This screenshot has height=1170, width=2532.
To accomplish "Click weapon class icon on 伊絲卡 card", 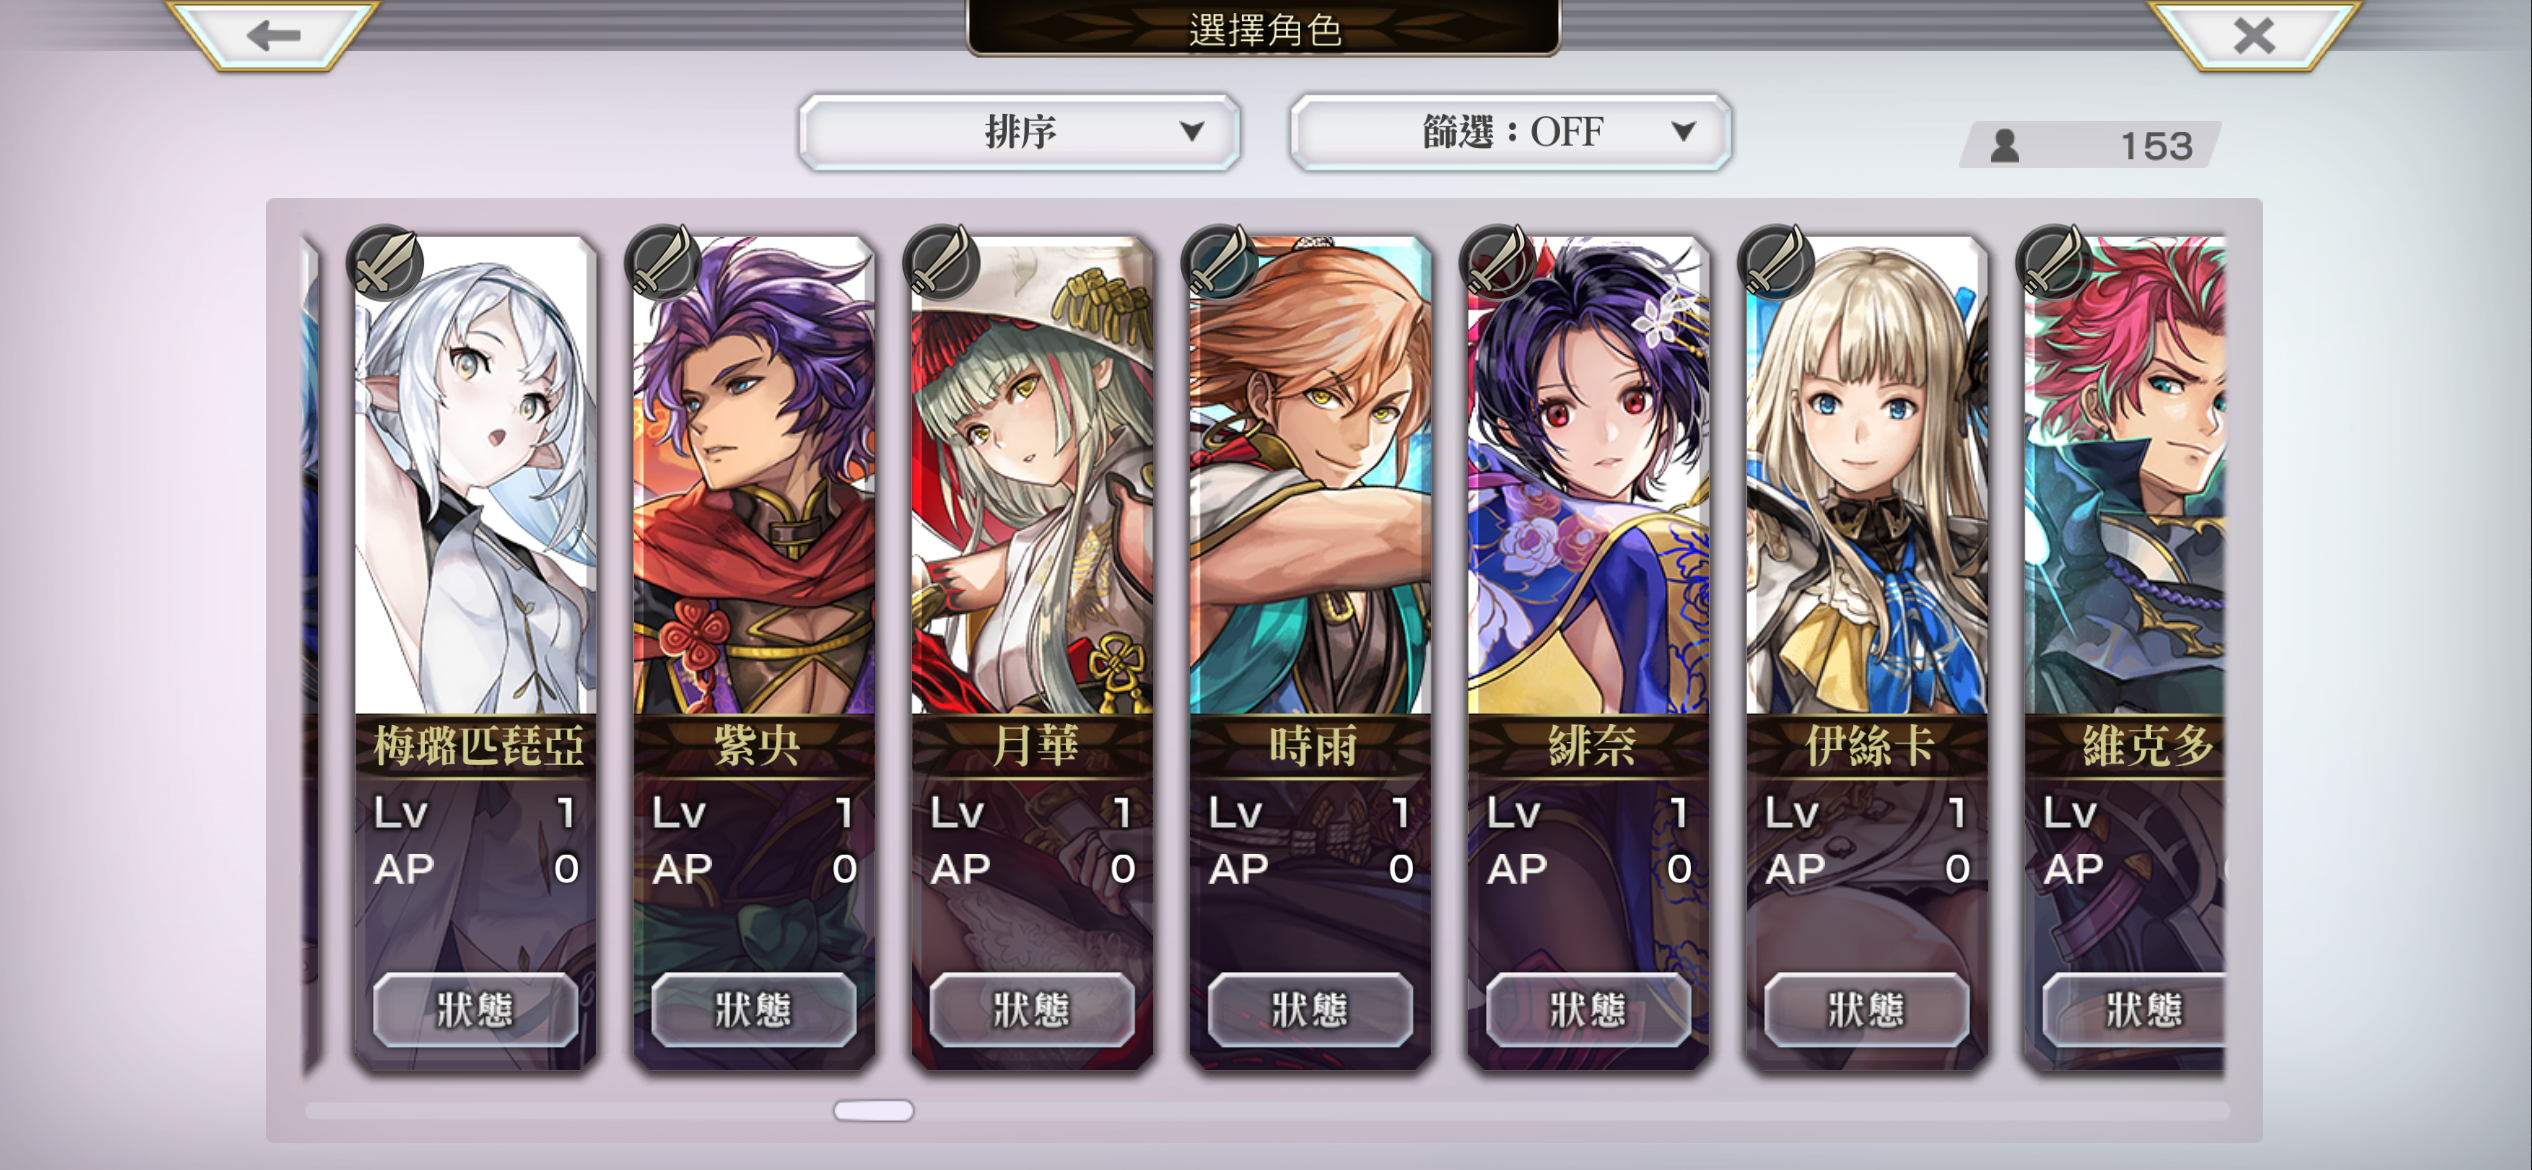I will coord(1775,263).
